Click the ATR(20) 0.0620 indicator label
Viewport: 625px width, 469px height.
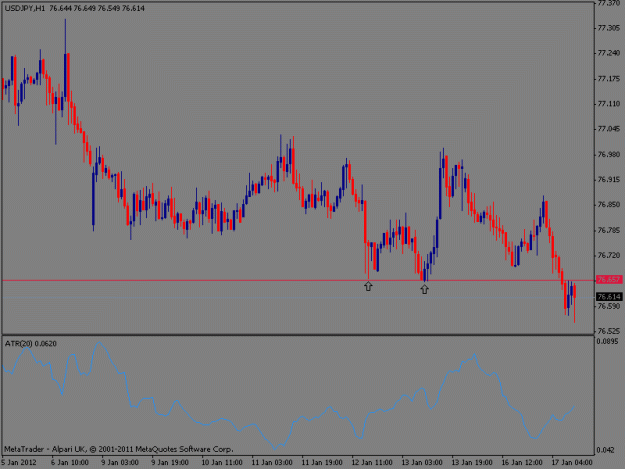click(x=31, y=343)
